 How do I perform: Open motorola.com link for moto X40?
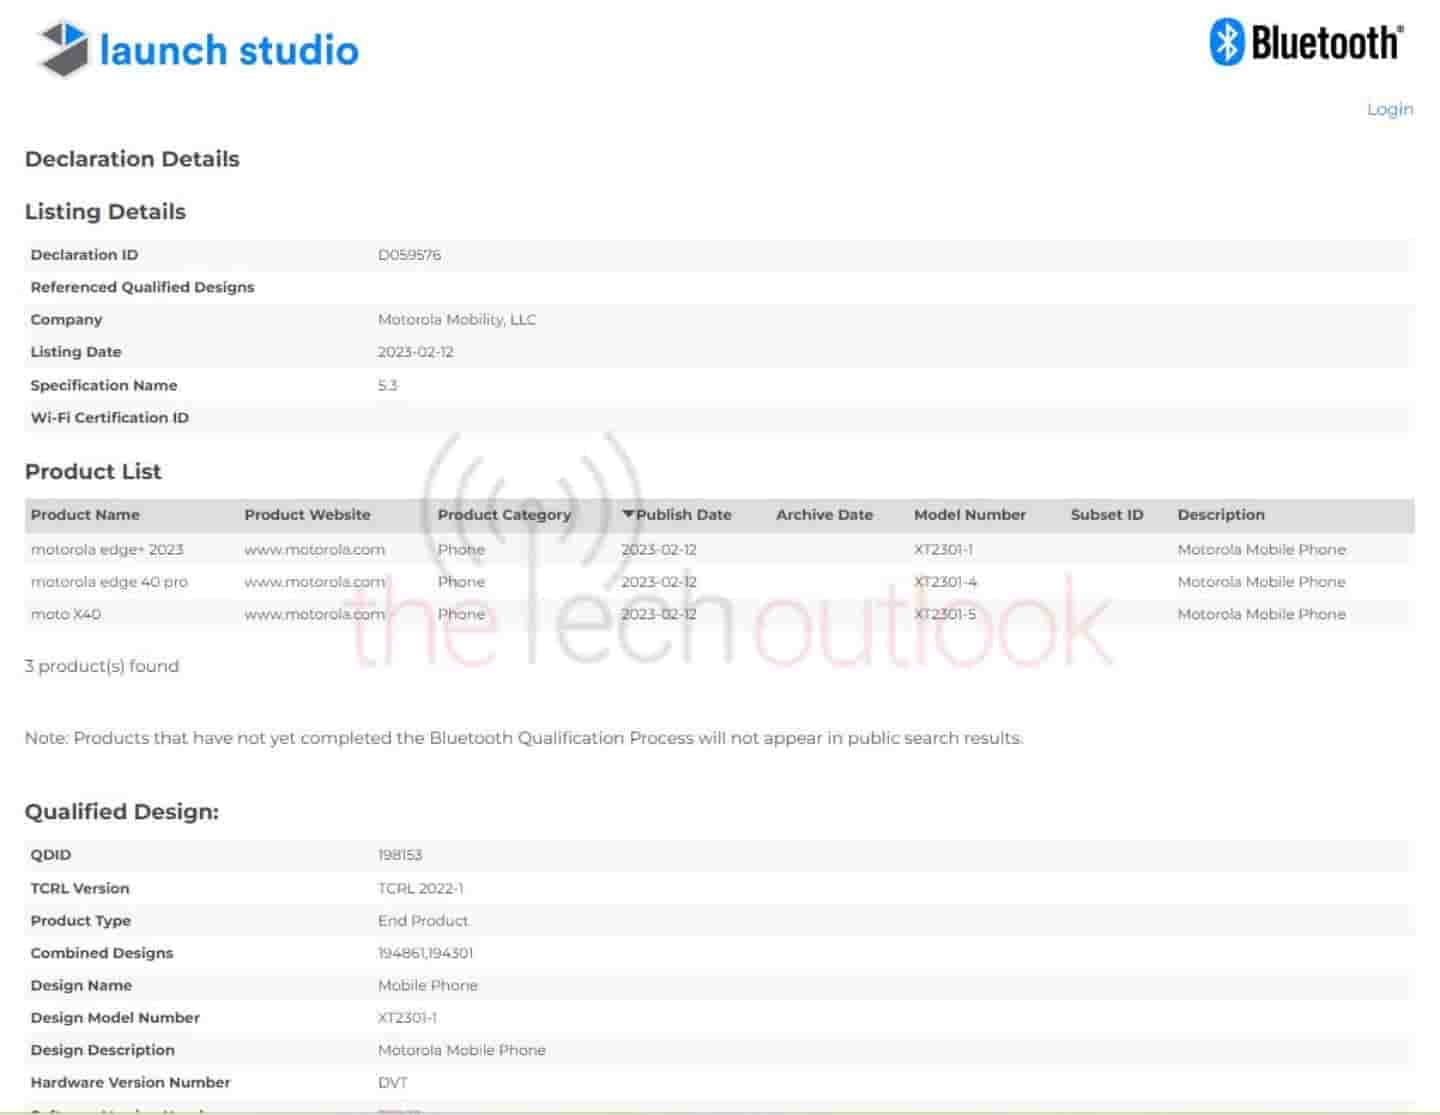tap(314, 614)
